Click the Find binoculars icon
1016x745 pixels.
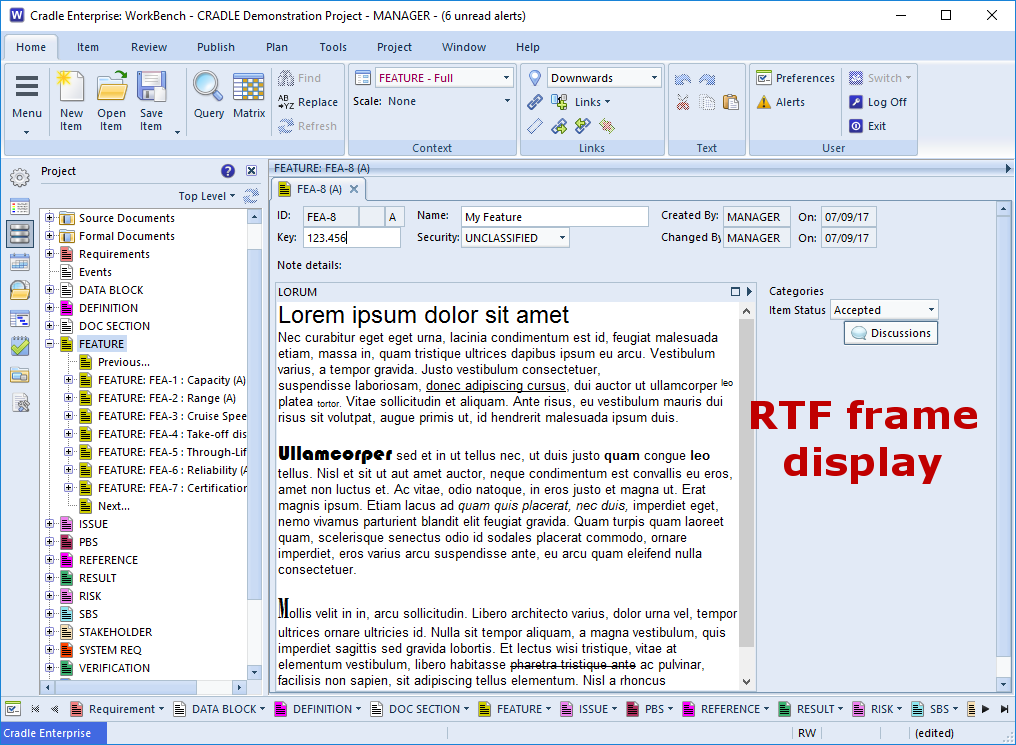286,78
